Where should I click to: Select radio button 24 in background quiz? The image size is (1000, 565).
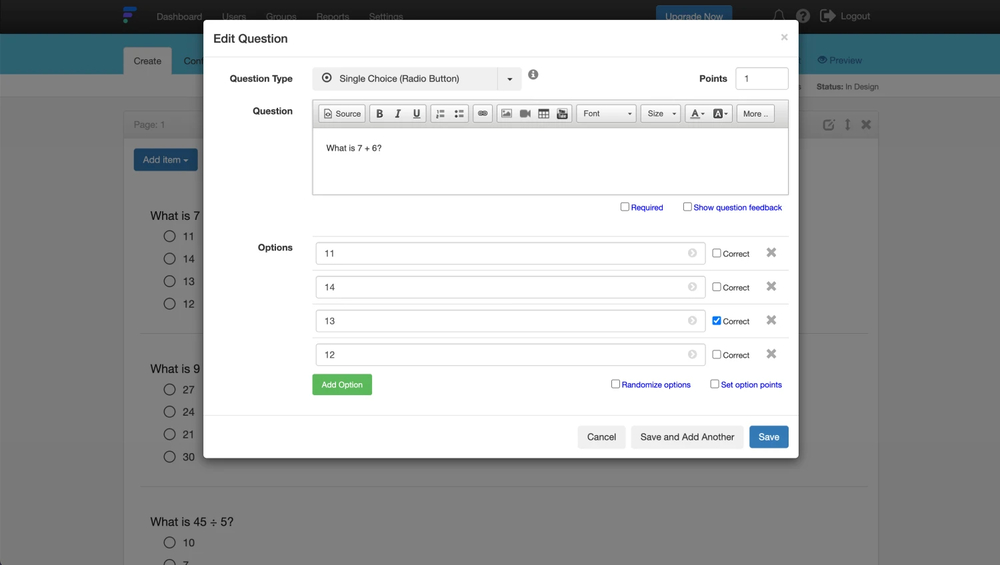(169, 412)
